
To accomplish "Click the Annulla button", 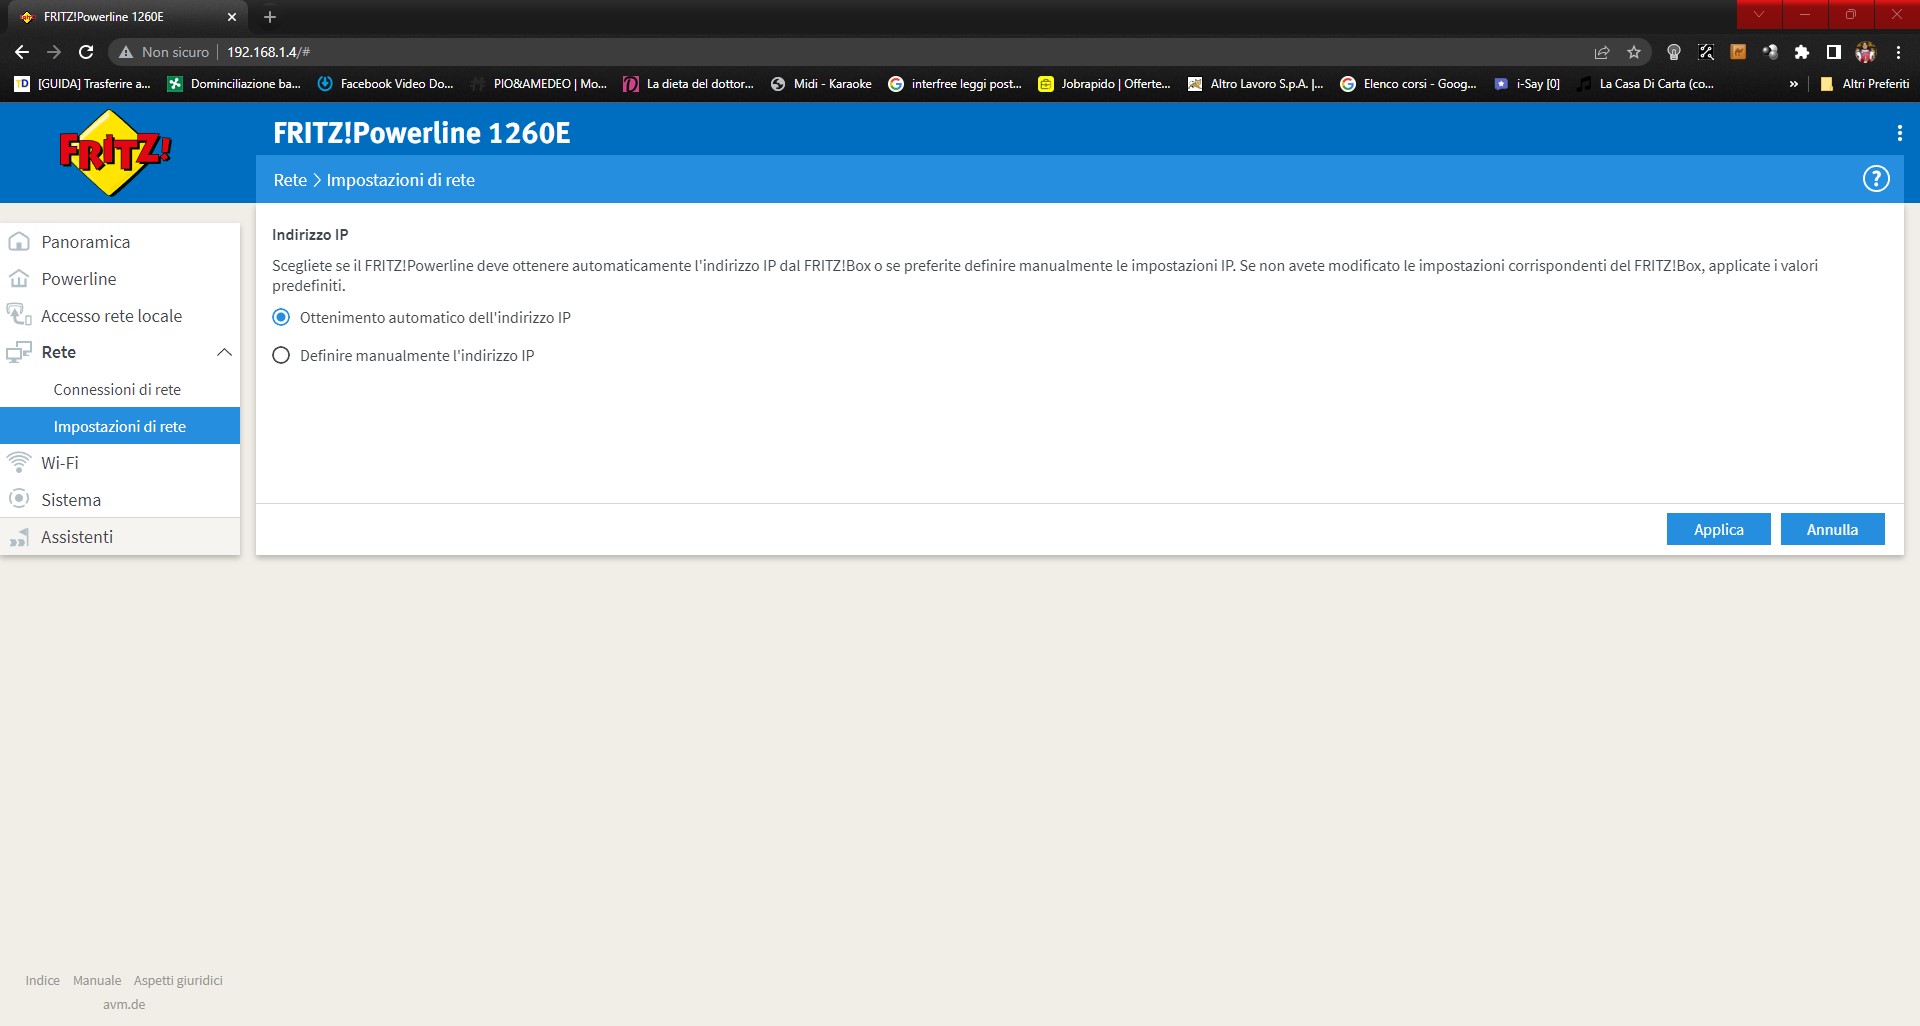I will pos(1832,529).
